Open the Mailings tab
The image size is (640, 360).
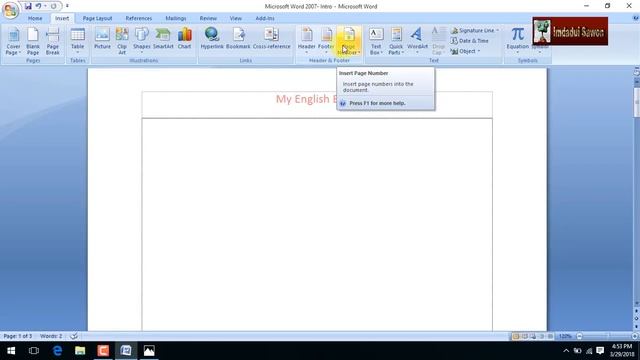176,18
